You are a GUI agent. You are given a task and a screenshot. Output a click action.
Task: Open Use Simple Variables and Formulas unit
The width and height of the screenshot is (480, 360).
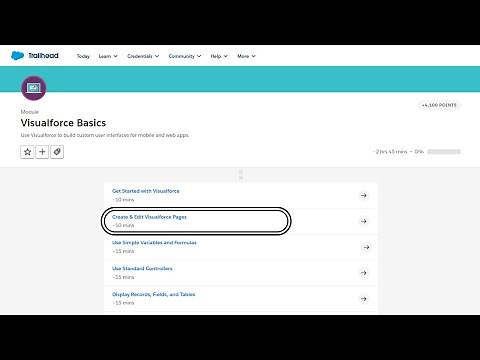coord(154,243)
